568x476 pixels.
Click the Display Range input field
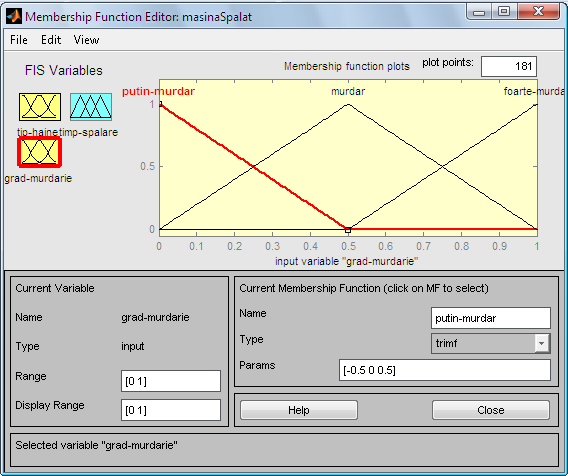171,410
